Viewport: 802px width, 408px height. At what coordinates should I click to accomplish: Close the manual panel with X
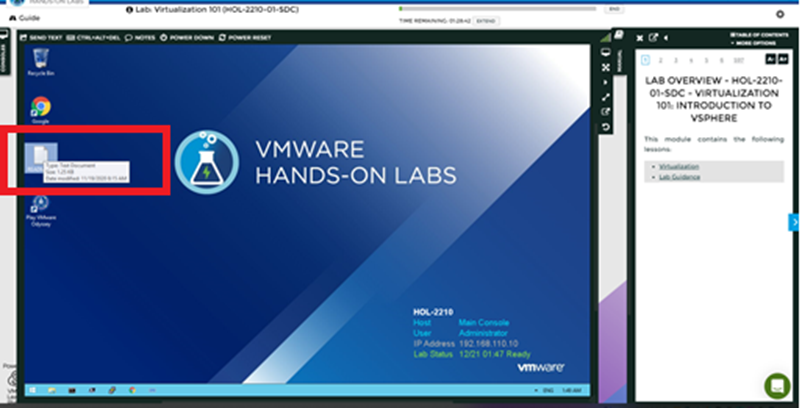tap(639, 38)
